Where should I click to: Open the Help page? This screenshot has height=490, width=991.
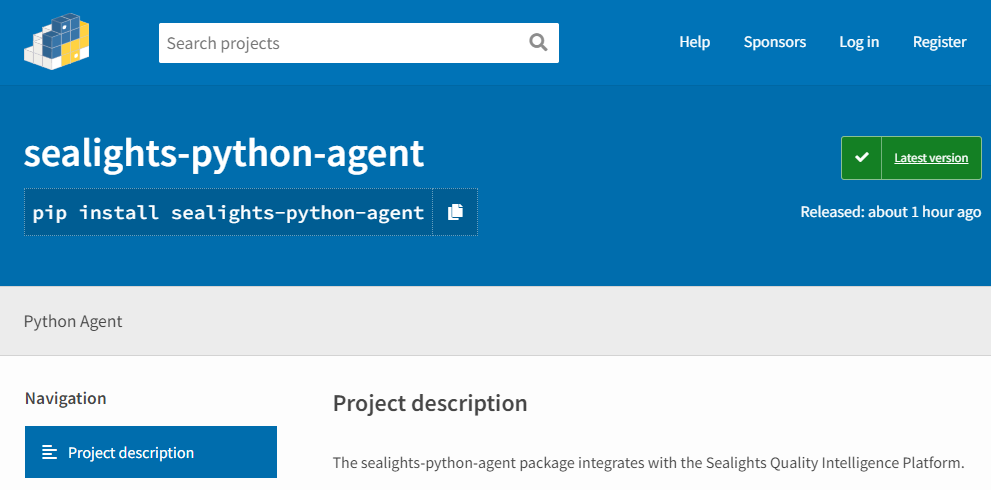694,42
